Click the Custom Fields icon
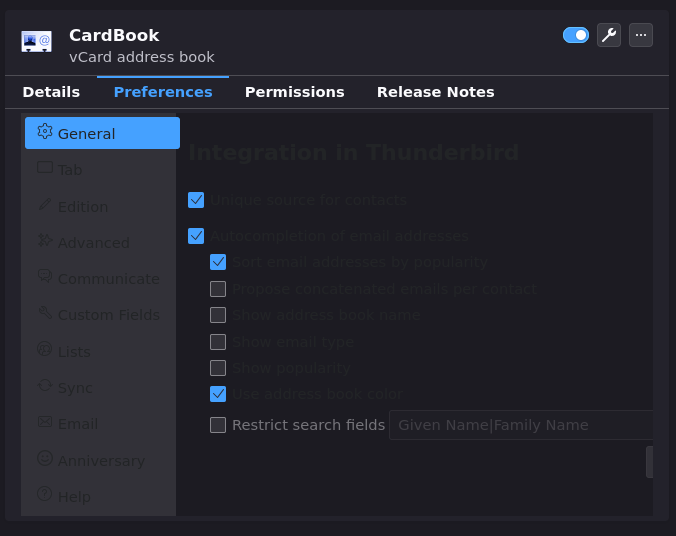The image size is (676, 536). click(44, 313)
